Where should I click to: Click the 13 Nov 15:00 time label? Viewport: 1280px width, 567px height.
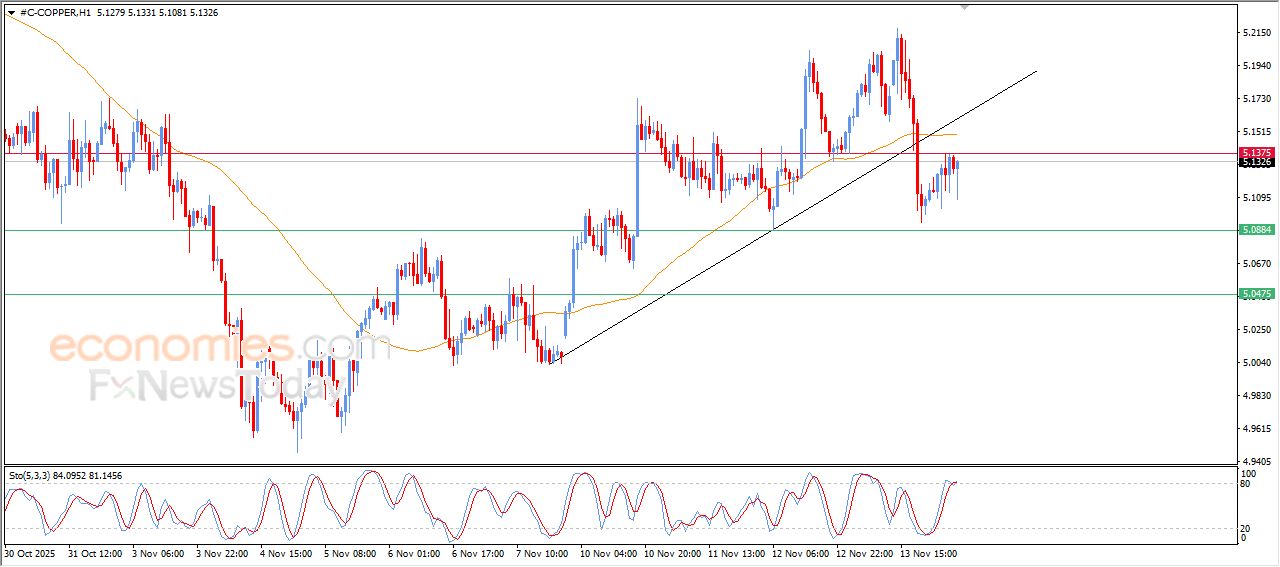[x=927, y=552]
